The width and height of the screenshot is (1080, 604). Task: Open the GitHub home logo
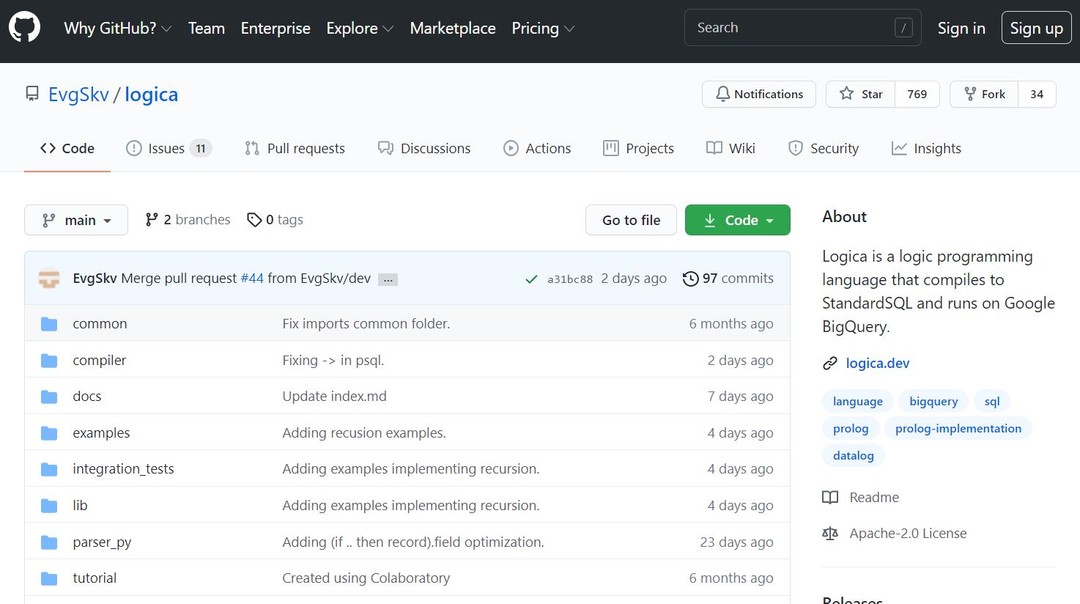pos(25,28)
